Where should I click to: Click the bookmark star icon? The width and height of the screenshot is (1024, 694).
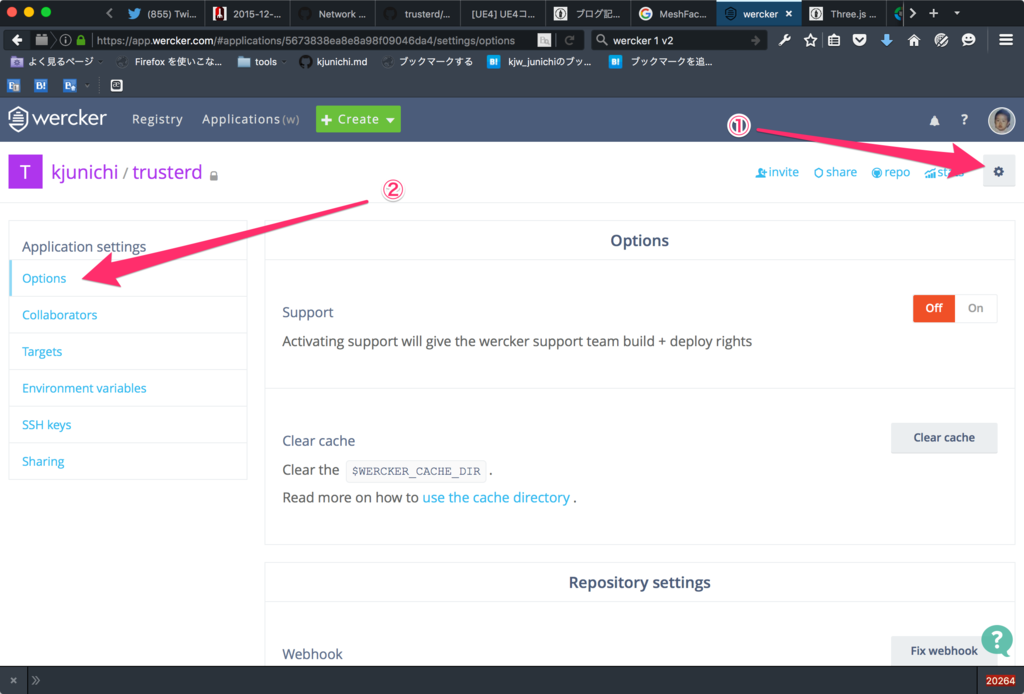[x=810, y=40]
